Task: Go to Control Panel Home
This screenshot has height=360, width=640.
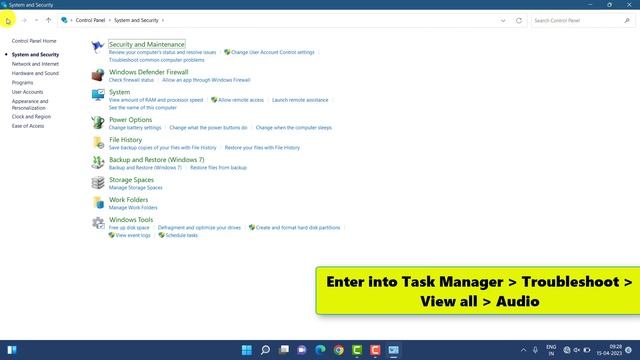Action: [x=34, y=41]
